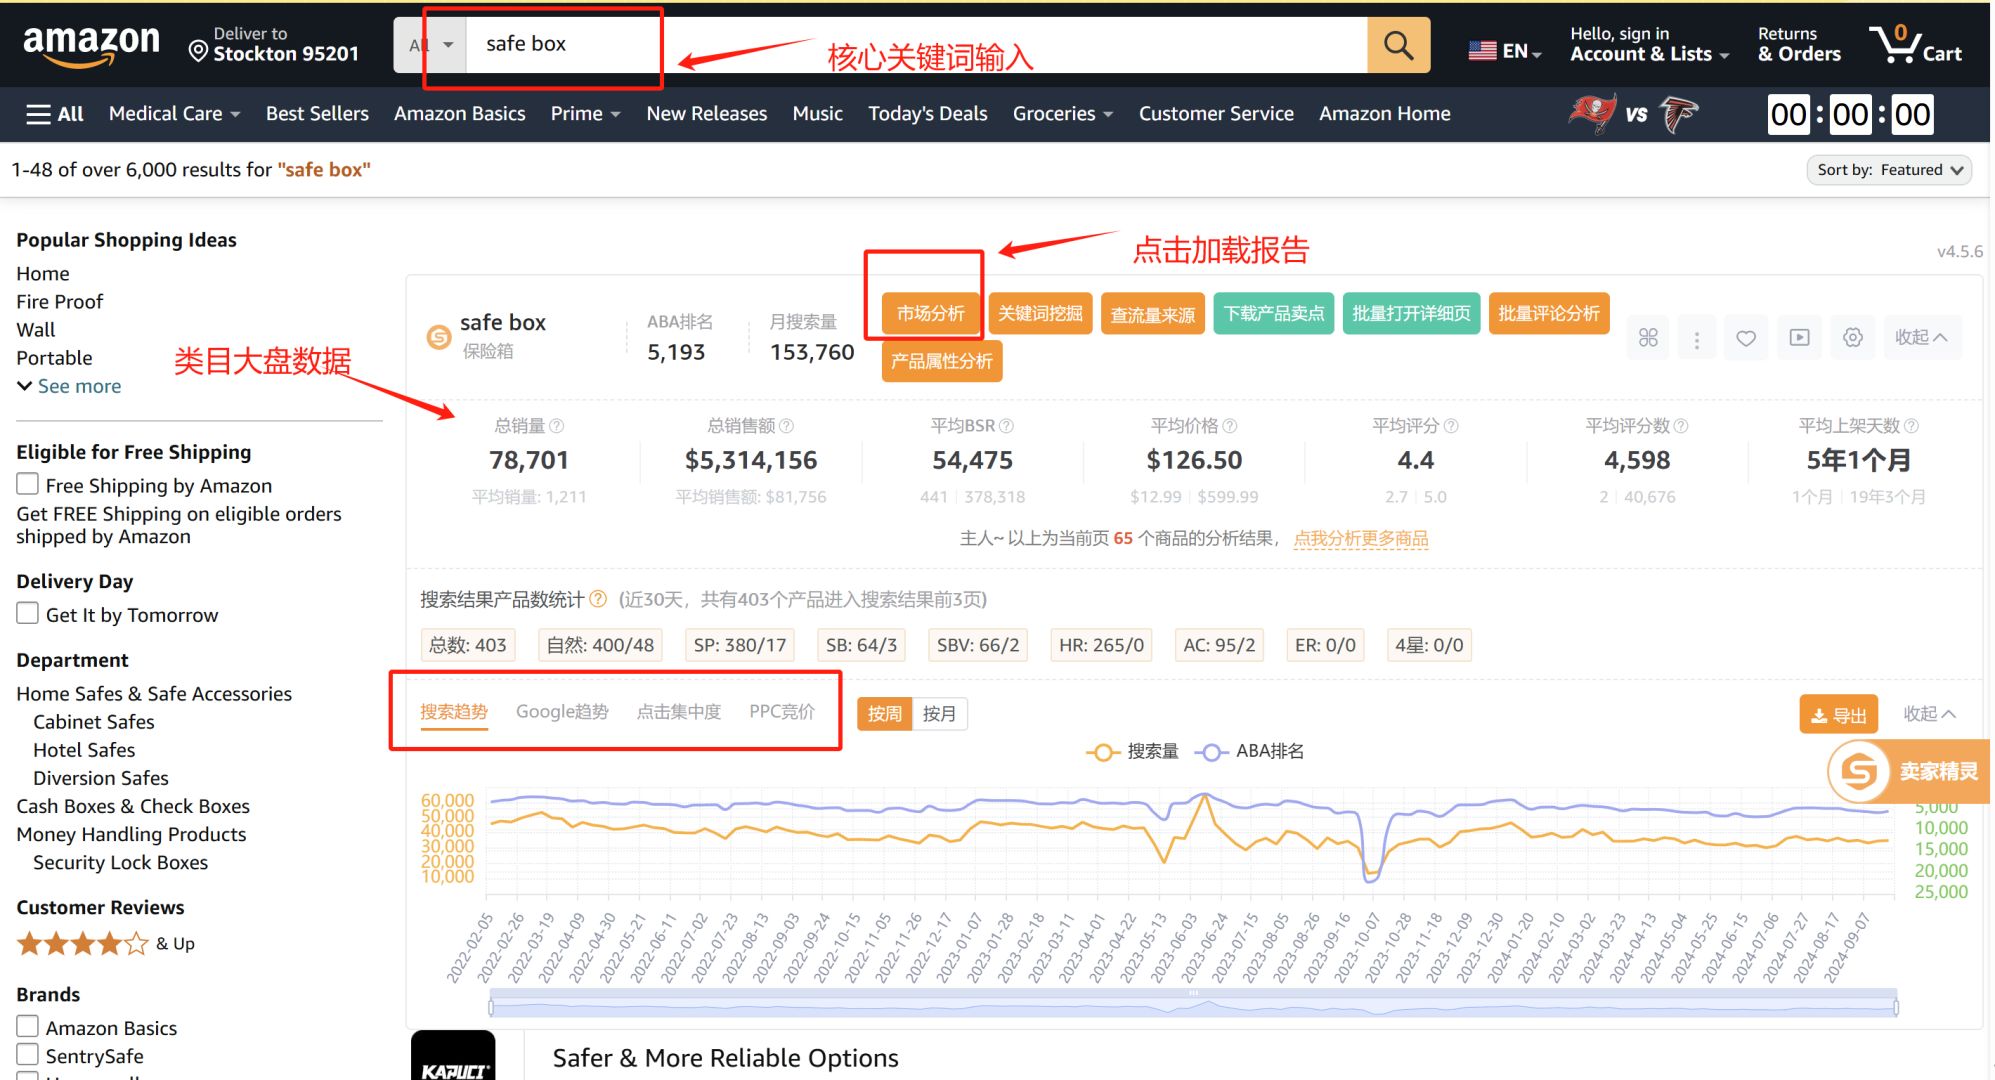This screenshot has height=1080, width=1995.
Task: Click the Amazon logo
Action: [x=91, y=45]
